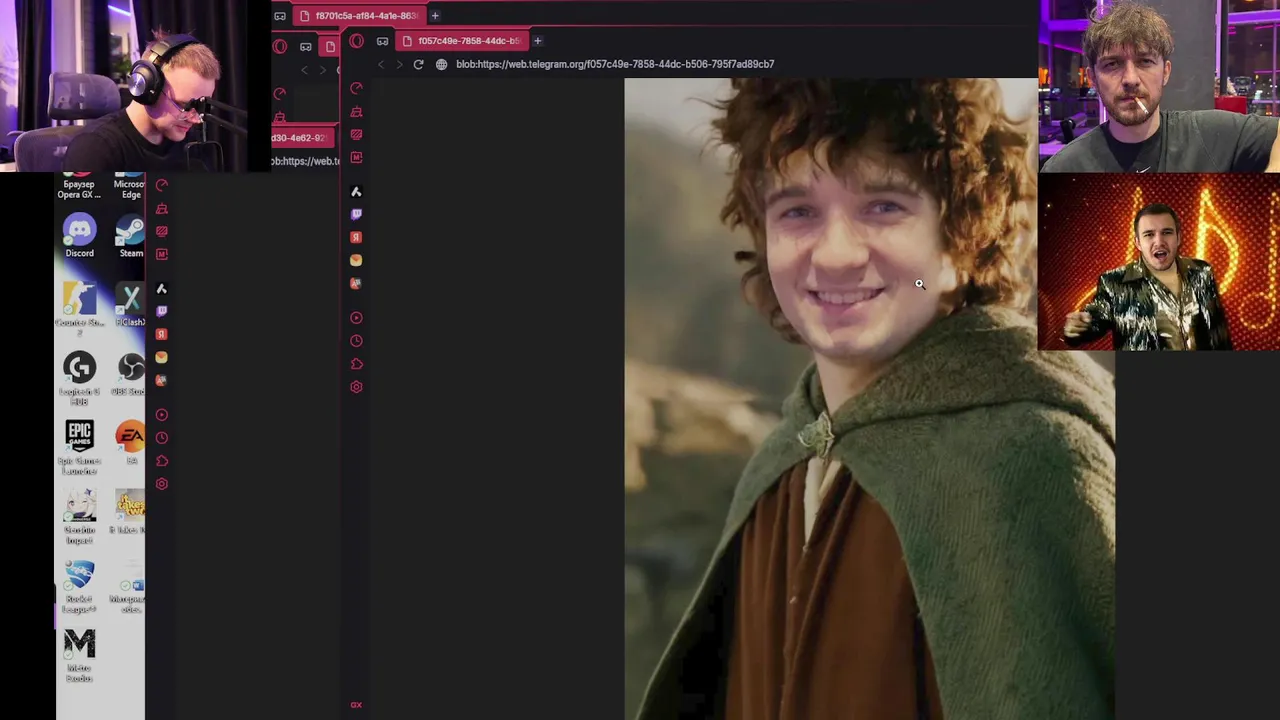This screenshot has height=720, width=1280.
Task: Select EA app desktop shortcut
Action: [x=130, y=443]
